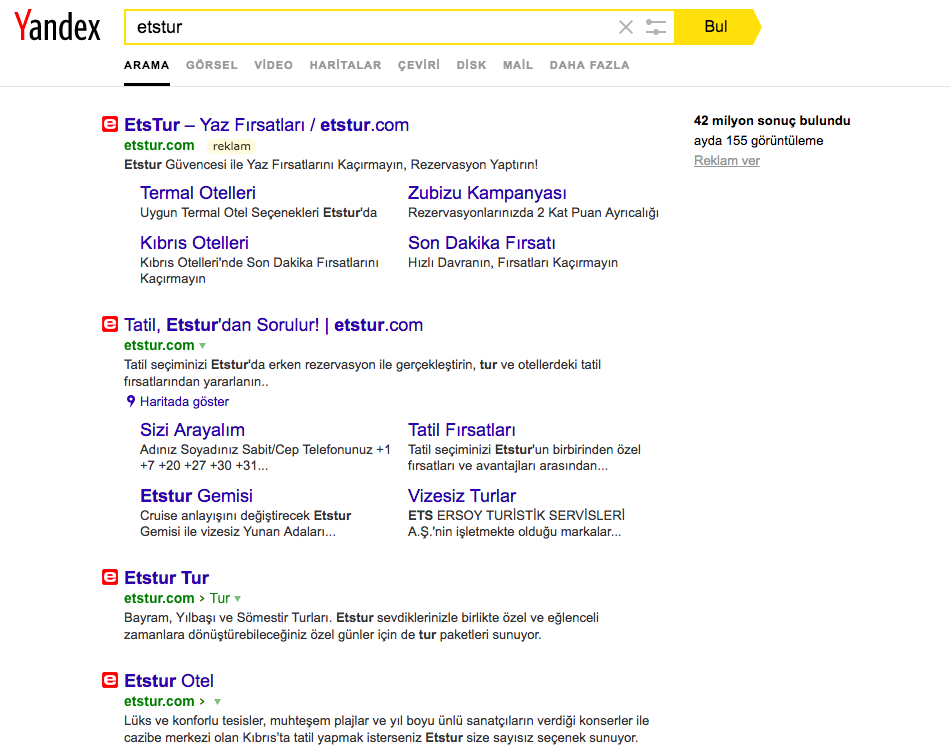Expand the arrow next to second etstur.com URL
Screen dimensions: 950x756
[202, 346]
